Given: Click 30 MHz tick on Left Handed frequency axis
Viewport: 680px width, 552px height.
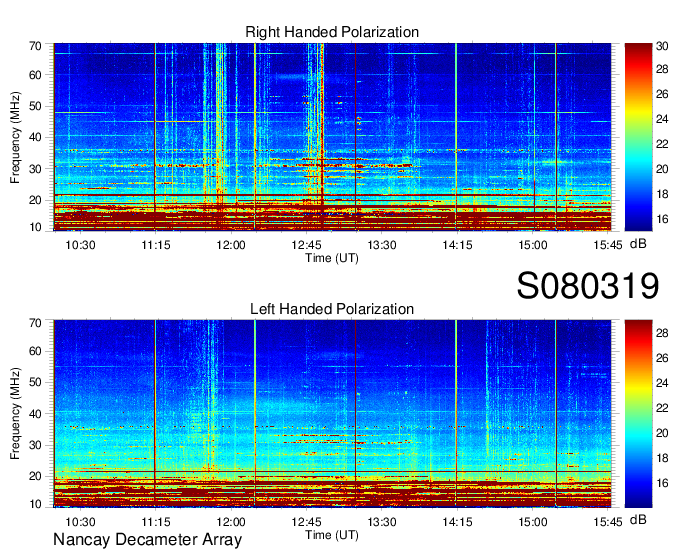Looking at the screenshot, I should [x=35, y=445].
